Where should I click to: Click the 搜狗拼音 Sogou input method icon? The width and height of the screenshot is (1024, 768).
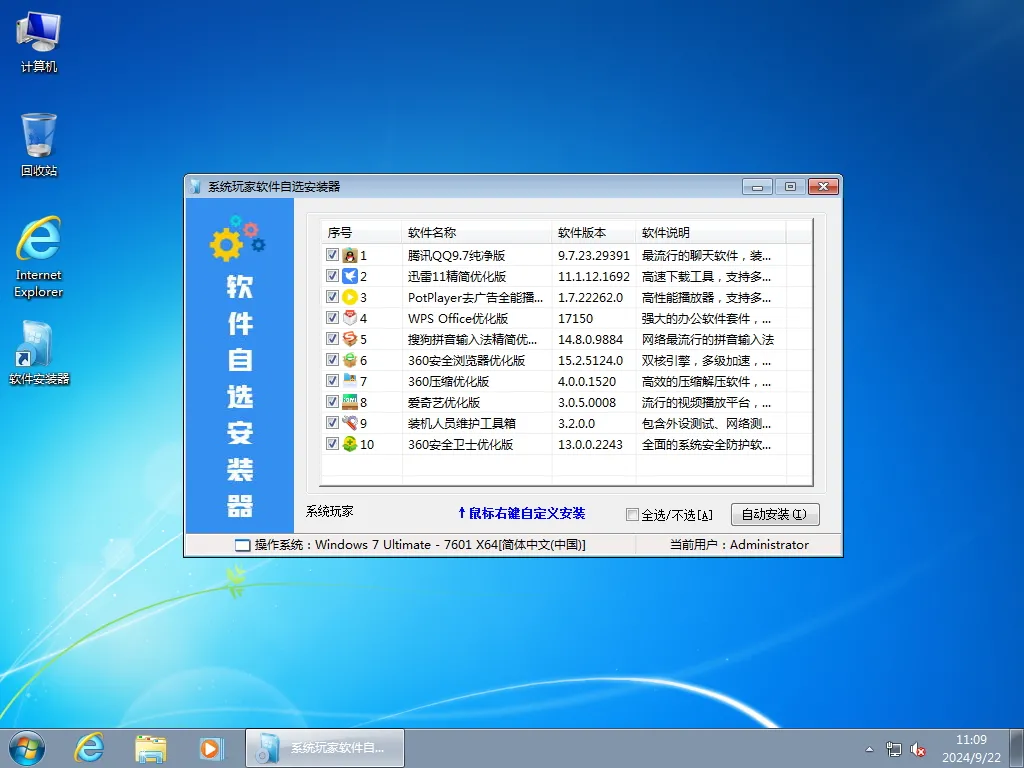[x=350, y=339]
